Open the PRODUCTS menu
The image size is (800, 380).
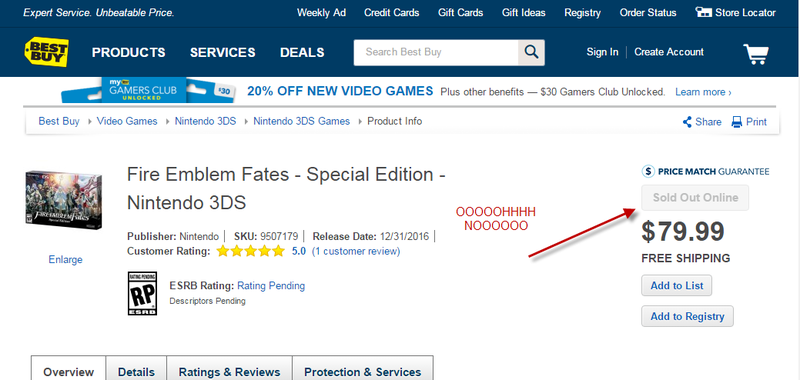click(x=129, y=53)
